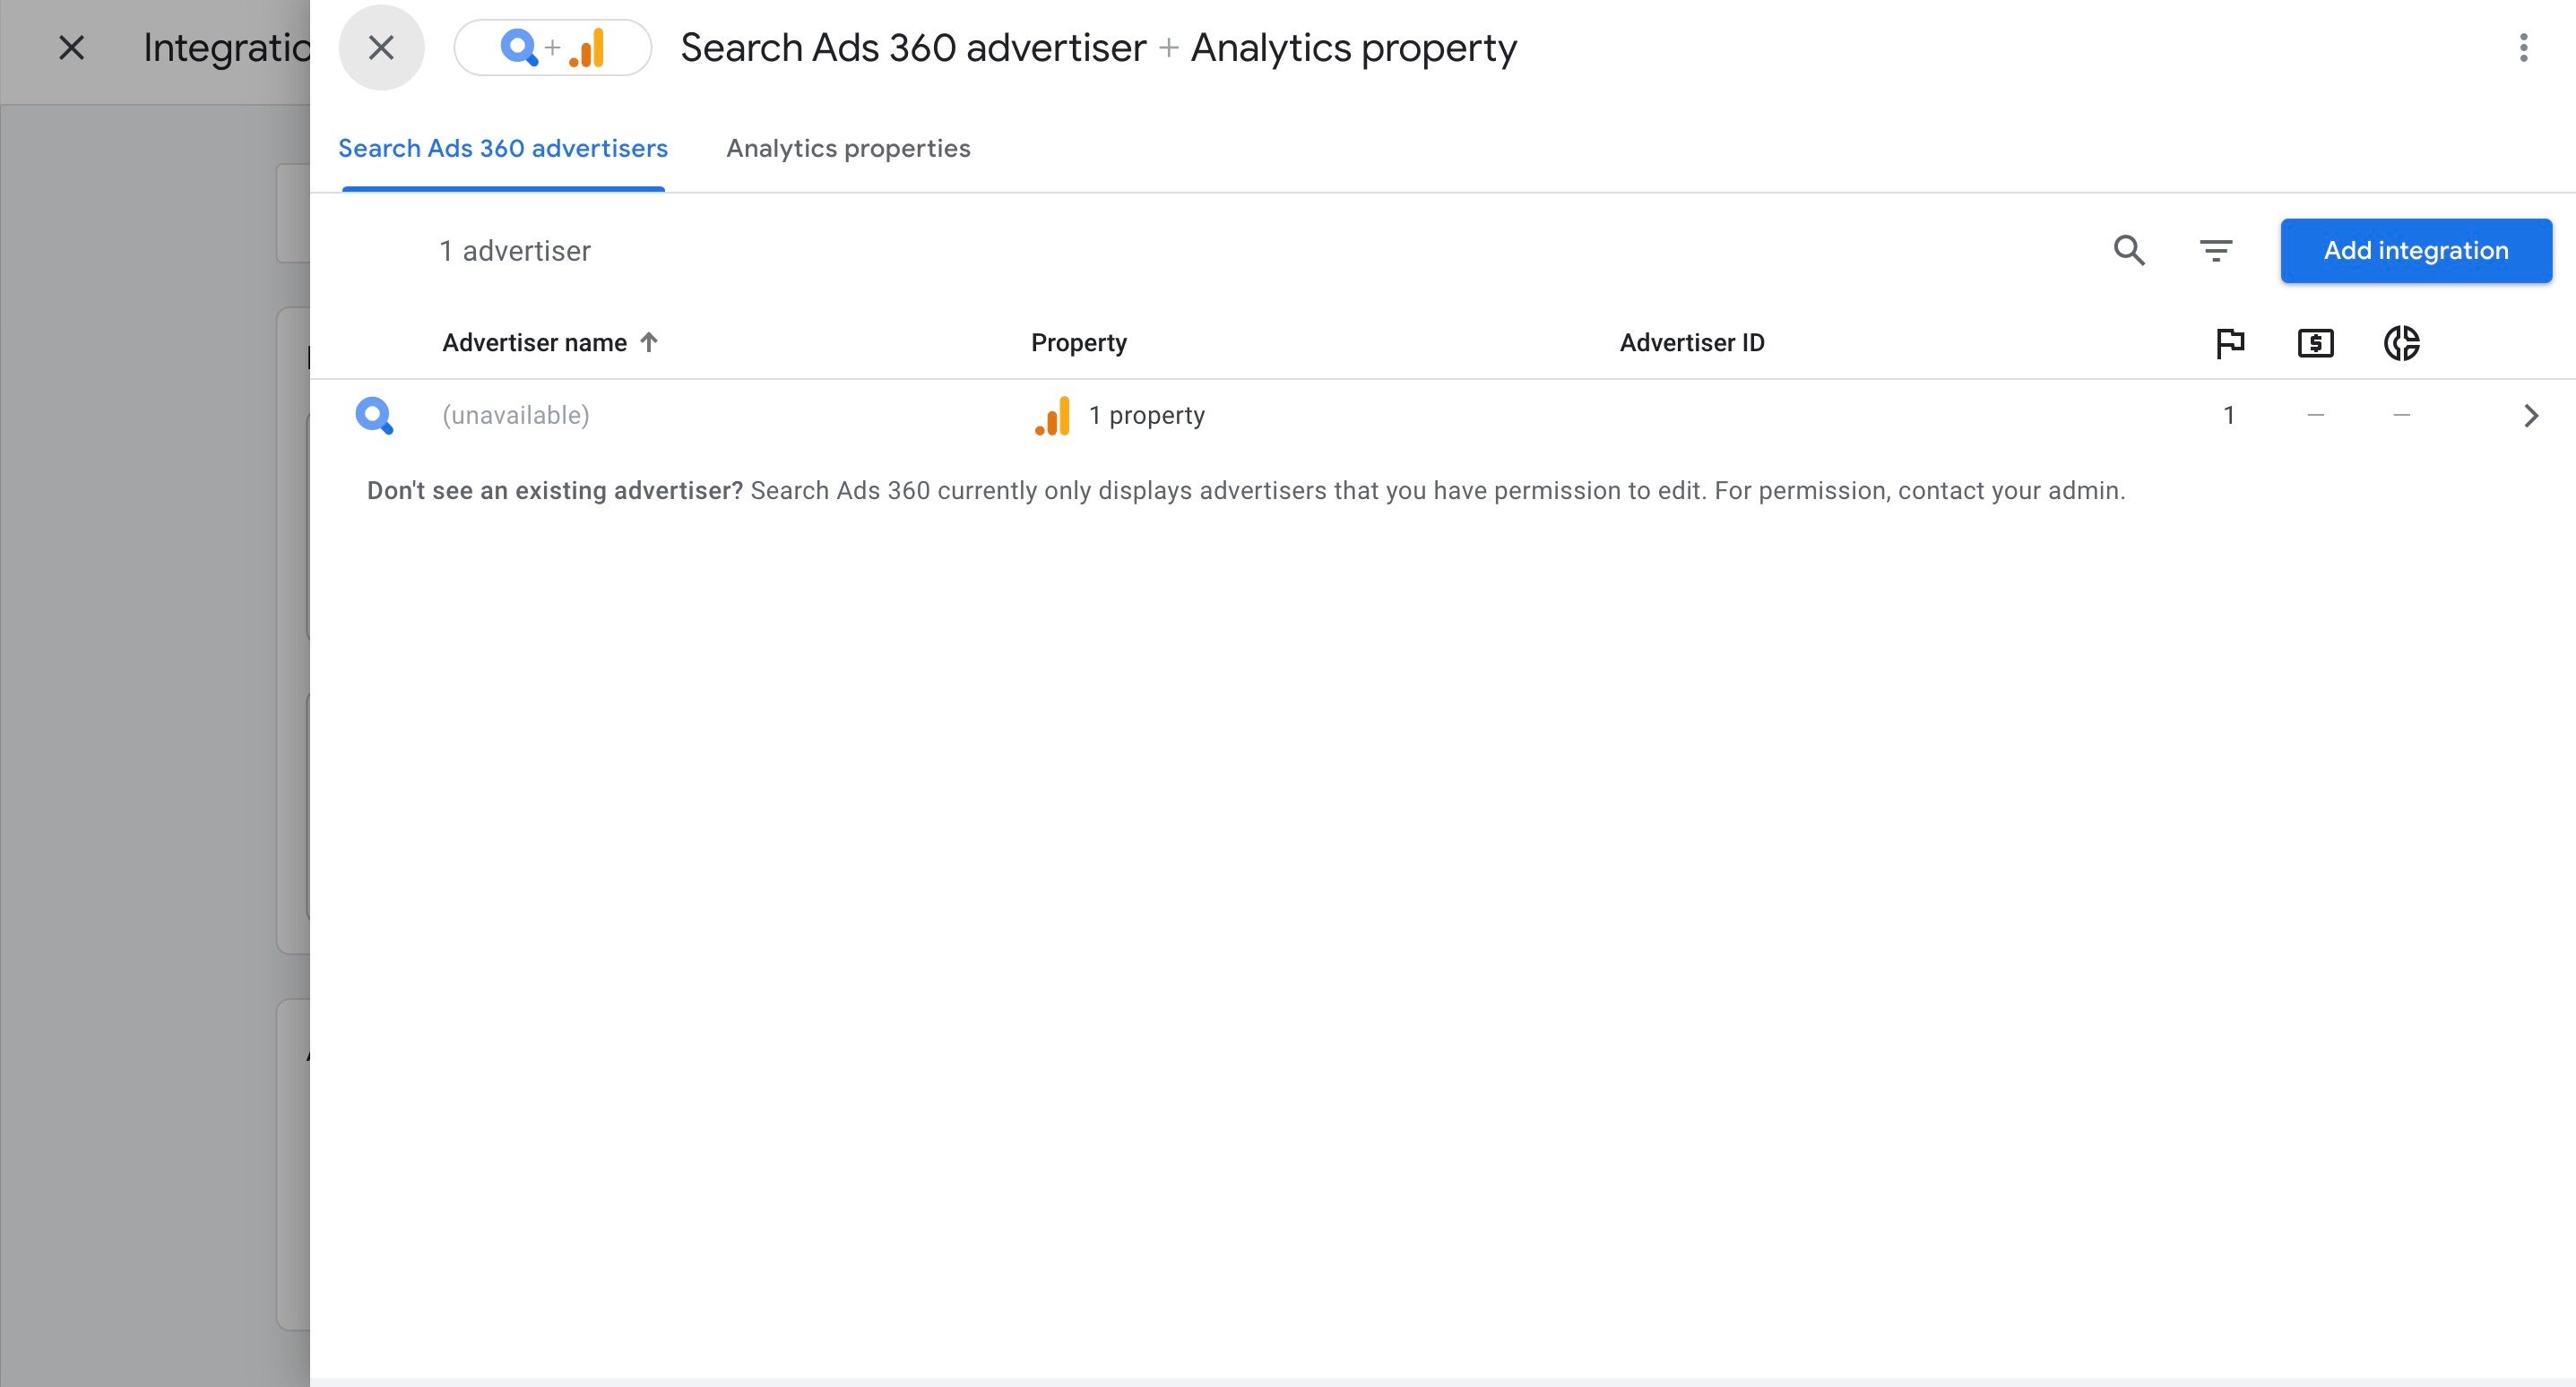Close the Search Ads 360 integration panel
Image resolution: width=2576 pixels, height=1387 pixels.
(x=381, y=47)
